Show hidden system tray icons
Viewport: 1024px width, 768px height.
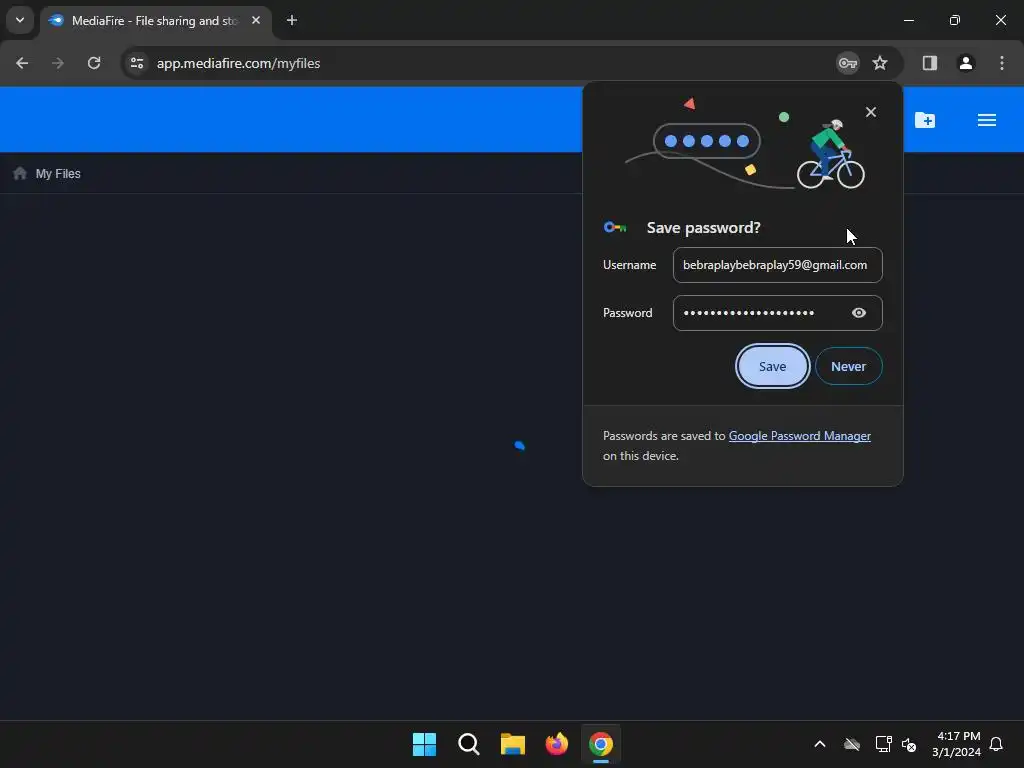[x=820, y=744]
